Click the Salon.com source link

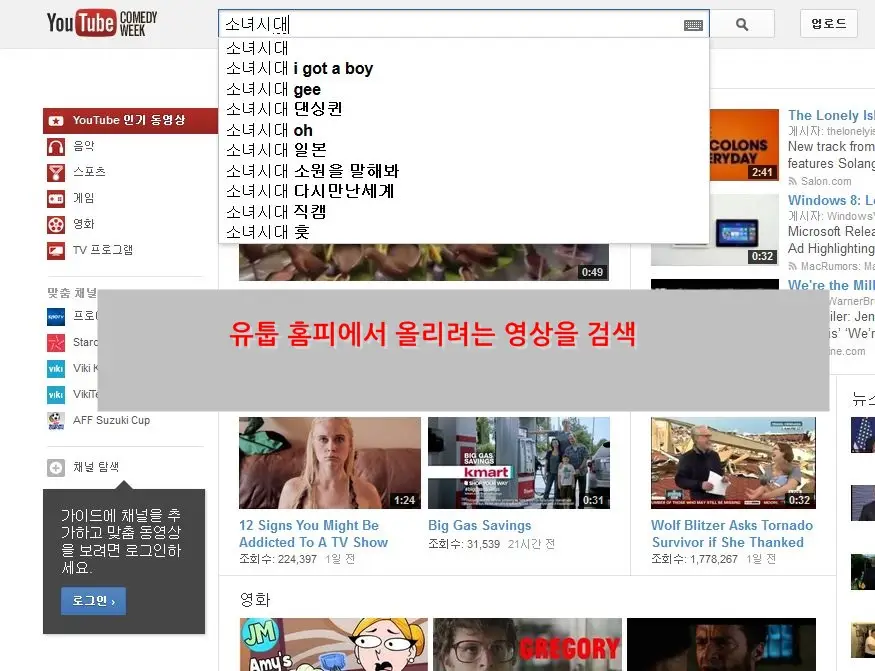point(826,181)
